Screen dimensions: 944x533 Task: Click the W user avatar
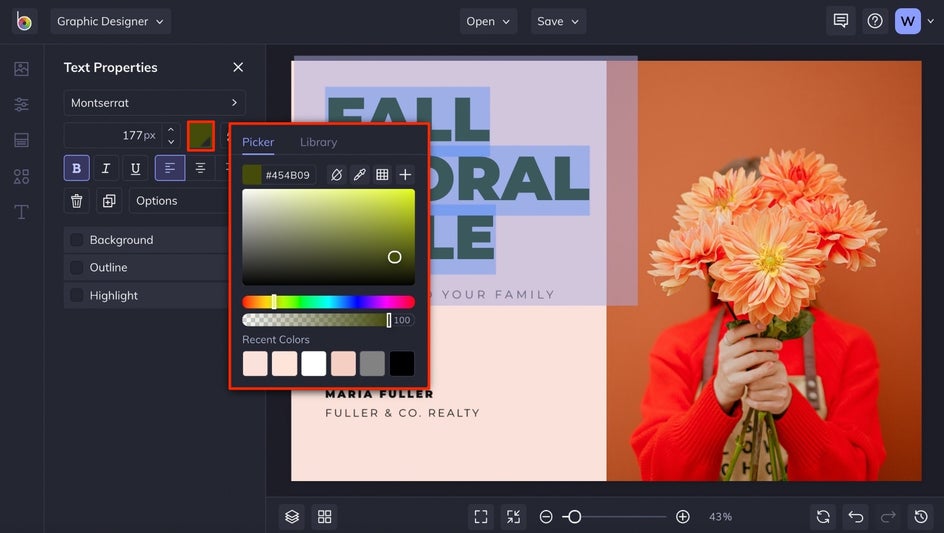pyautogui.click(x=908, y=21)
